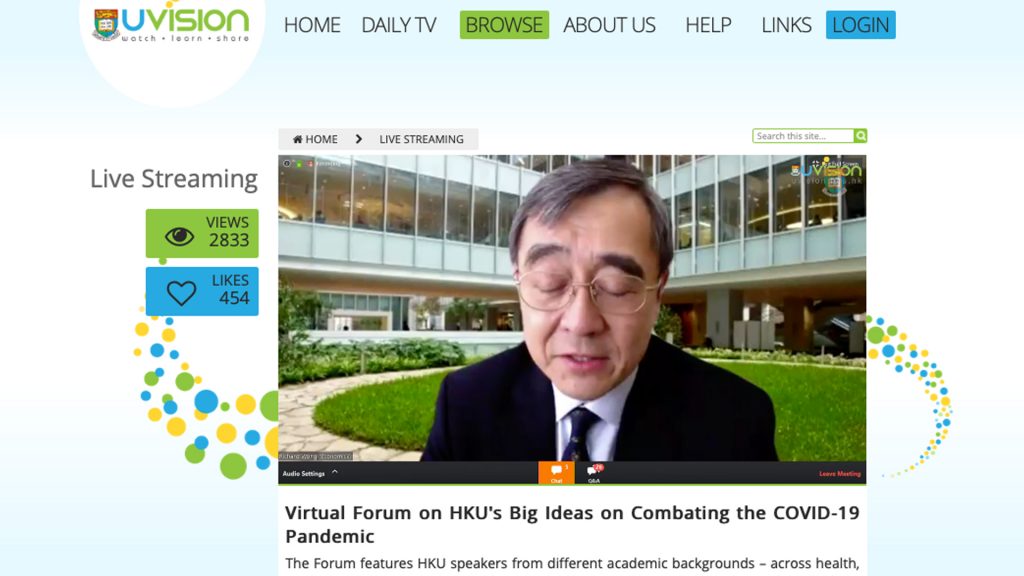This screenshot has width=1024, height=576.
Task: Open the HOME menu item
Action: (x=312, y=25)
